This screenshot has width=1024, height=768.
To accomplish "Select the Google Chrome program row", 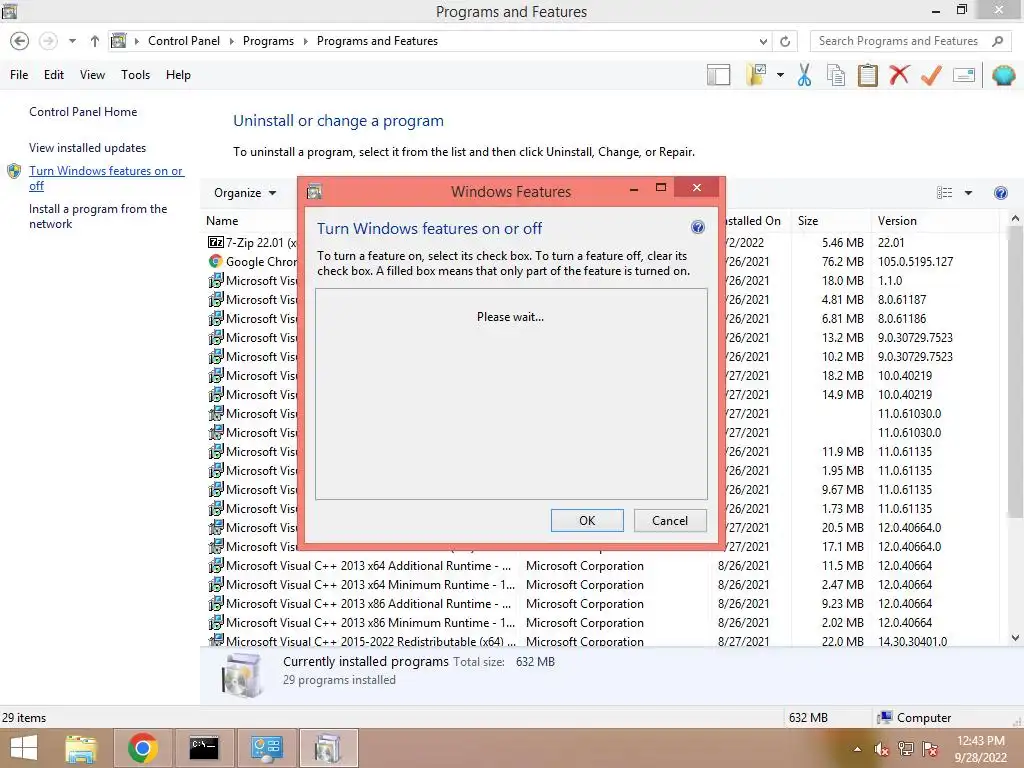I will pos(252,261).
